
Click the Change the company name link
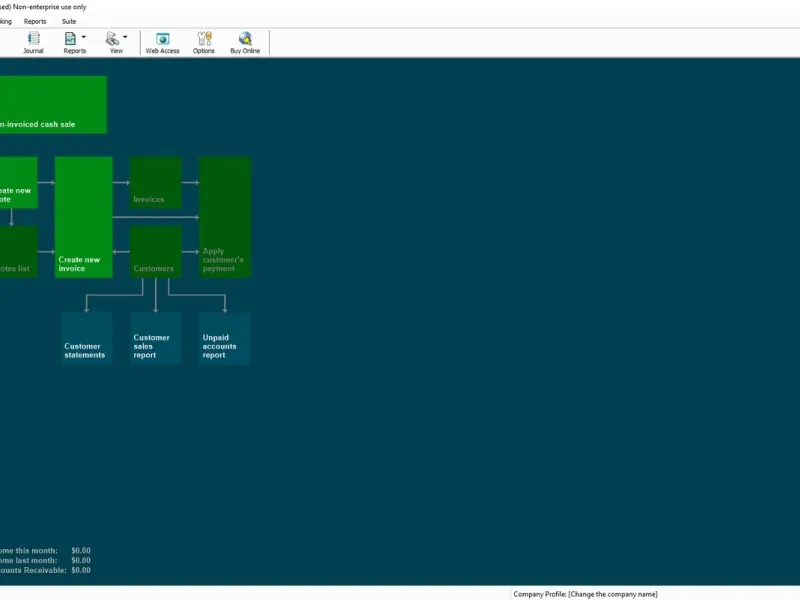[x=613, y=594]
